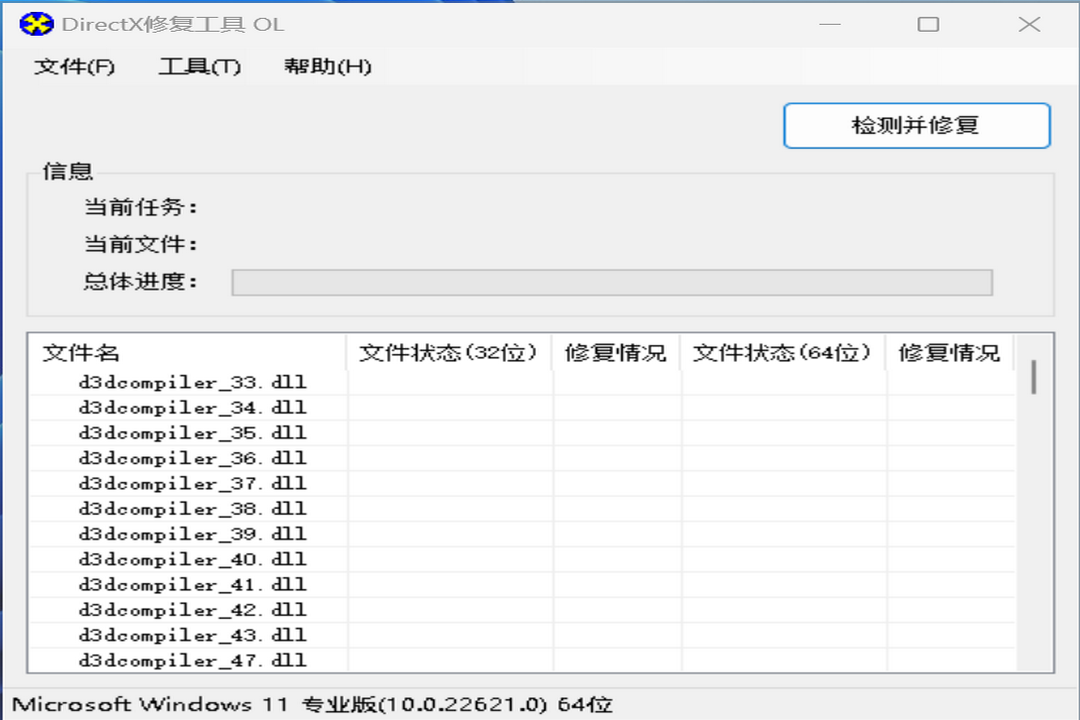This screenshot has width=1080, height=720.
Task: Click the 总体进度 progress bar
Action: [611, 282]
